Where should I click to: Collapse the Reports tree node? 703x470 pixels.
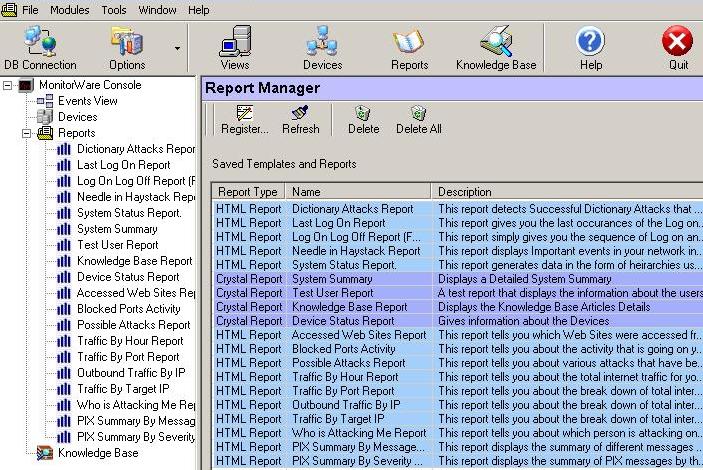(27, 133)
